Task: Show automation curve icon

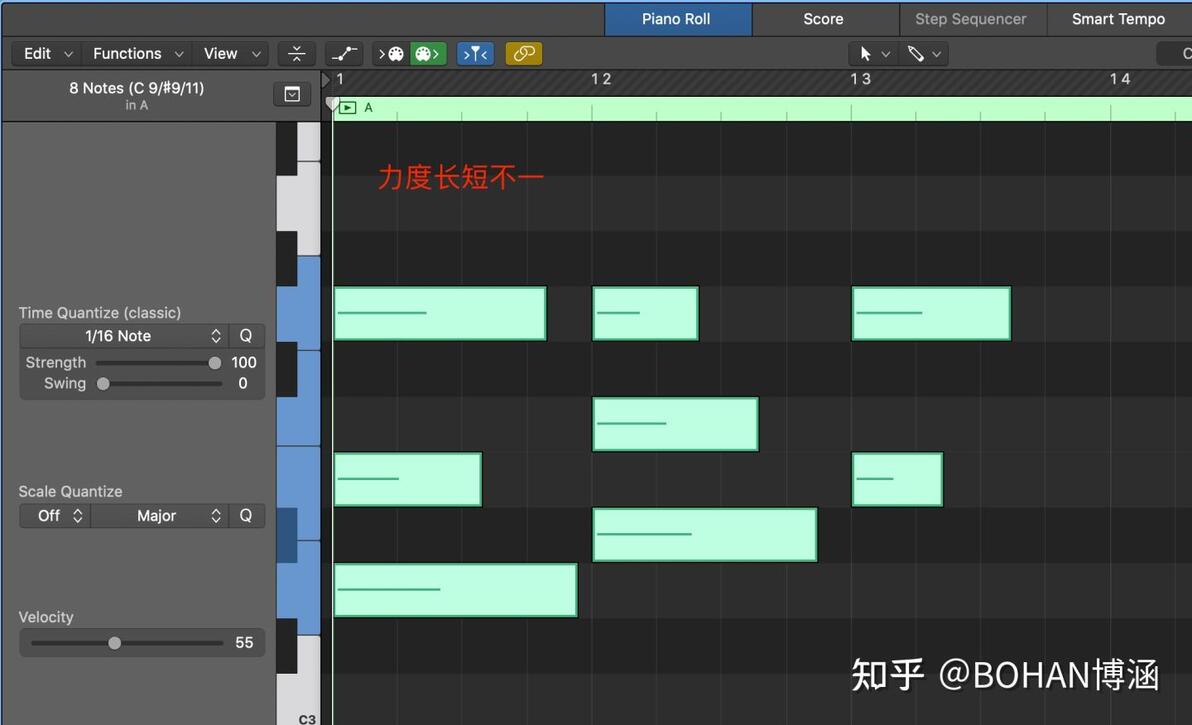Action: coord(344,54)
